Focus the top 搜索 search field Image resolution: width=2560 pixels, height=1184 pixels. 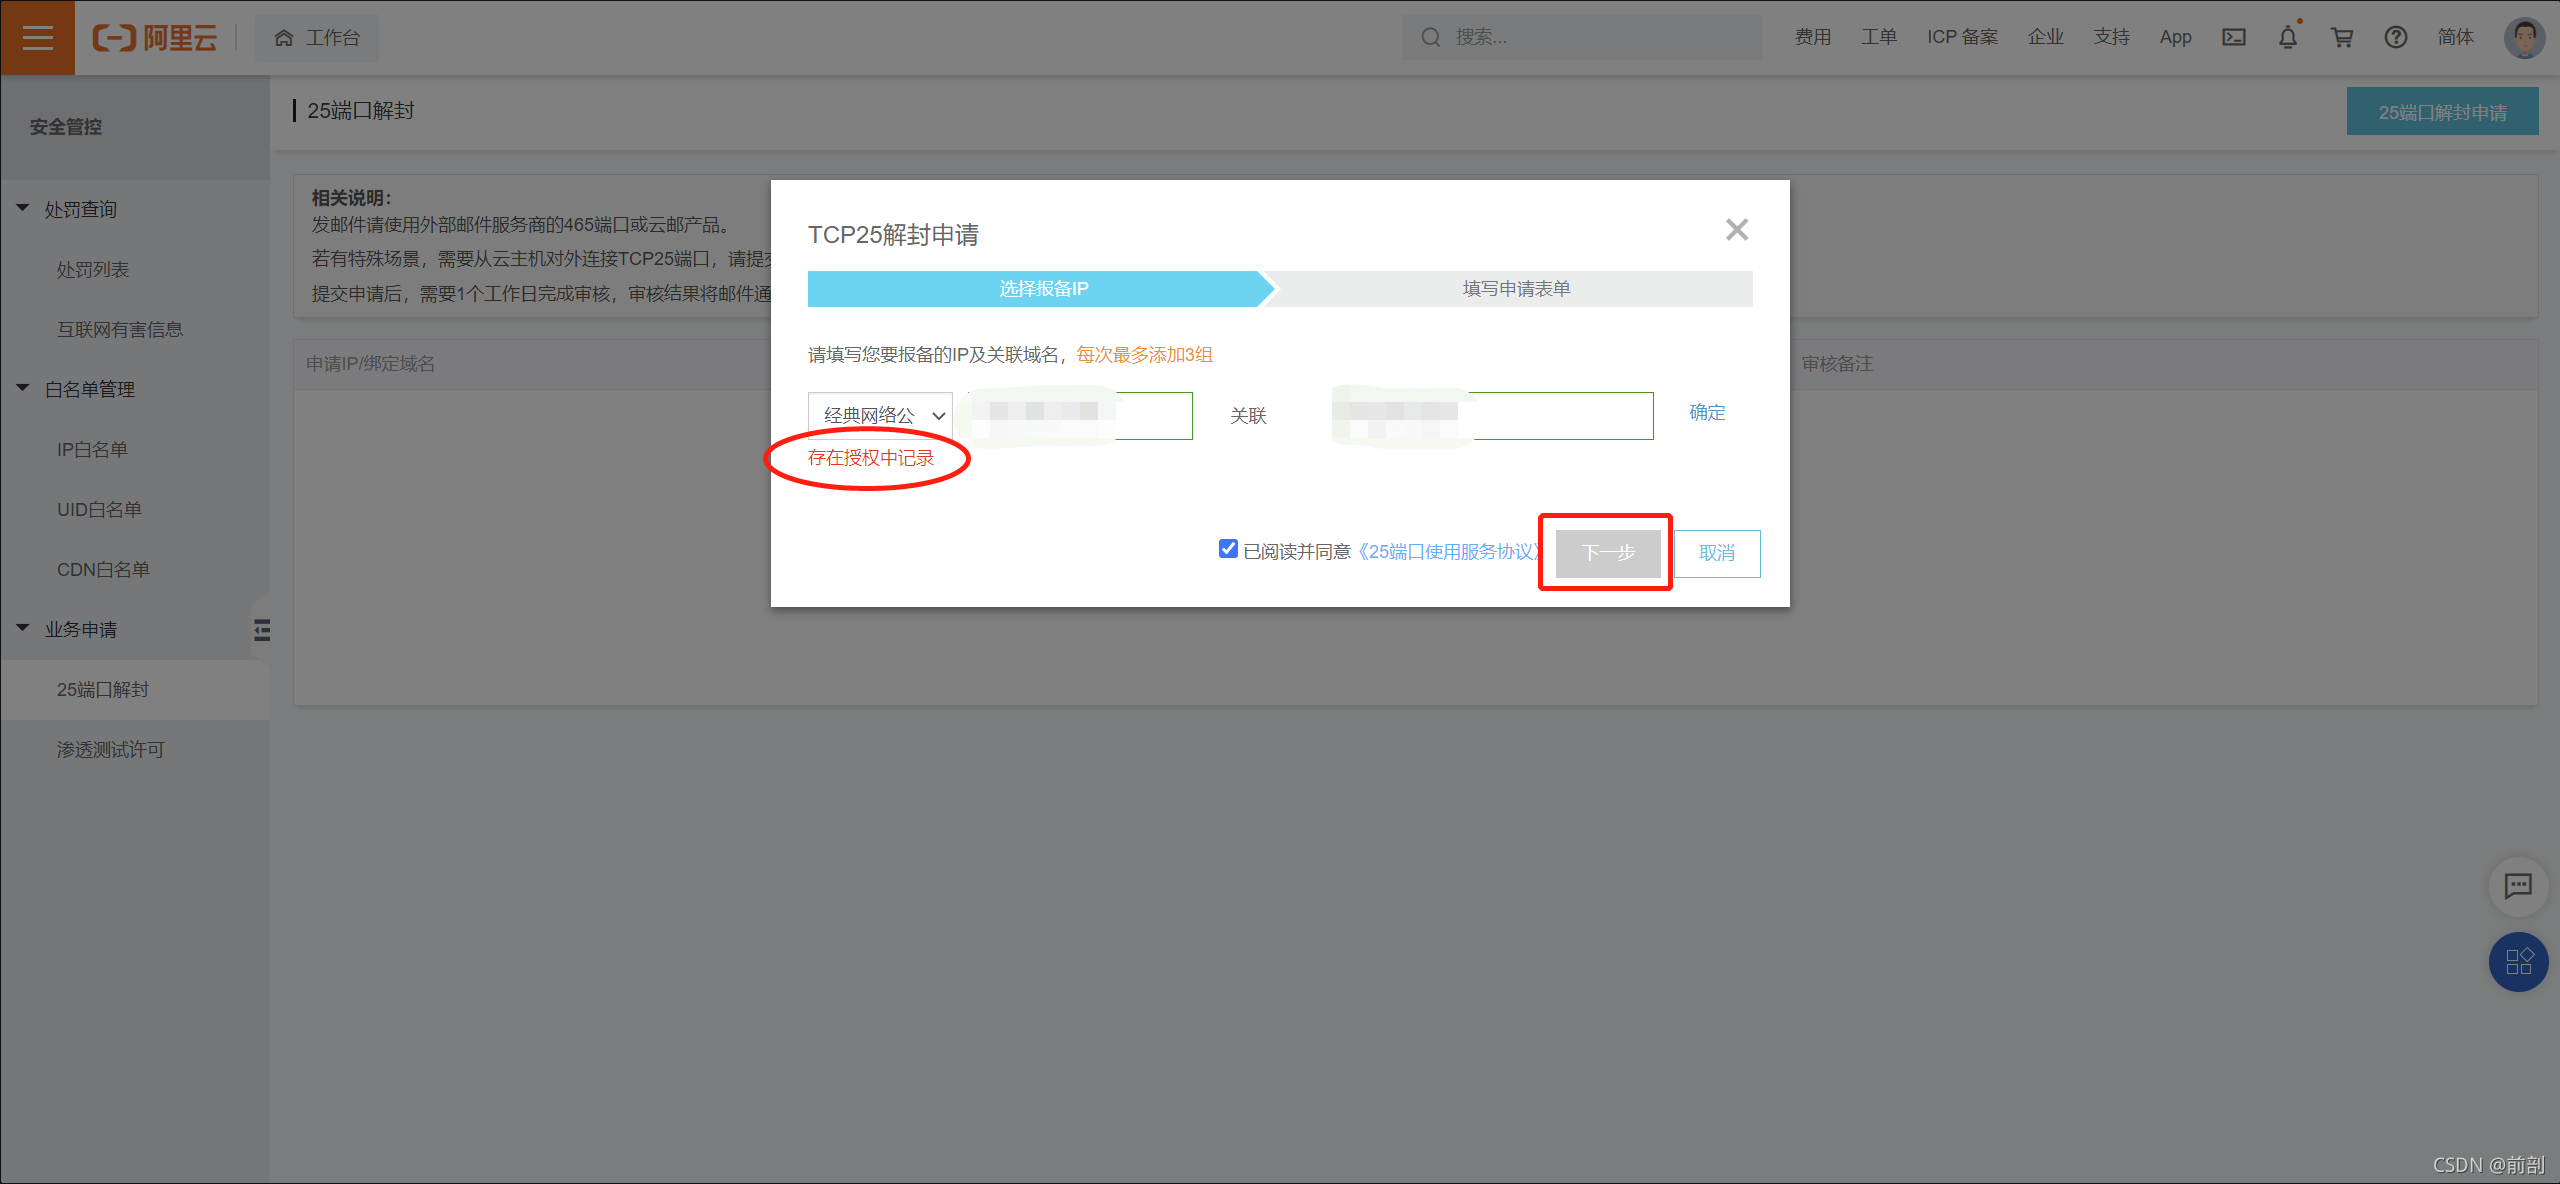click(1581, 37)
